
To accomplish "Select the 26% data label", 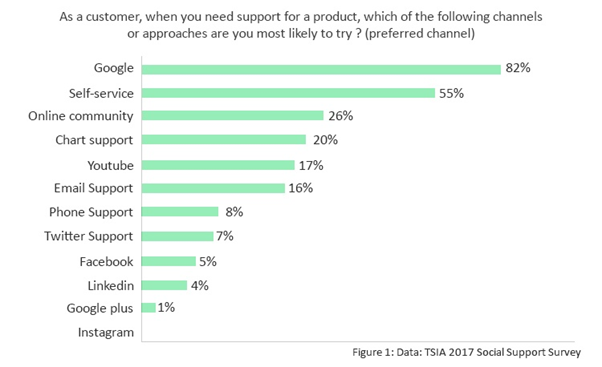I will pyautogui.click(x=341, y=116).
